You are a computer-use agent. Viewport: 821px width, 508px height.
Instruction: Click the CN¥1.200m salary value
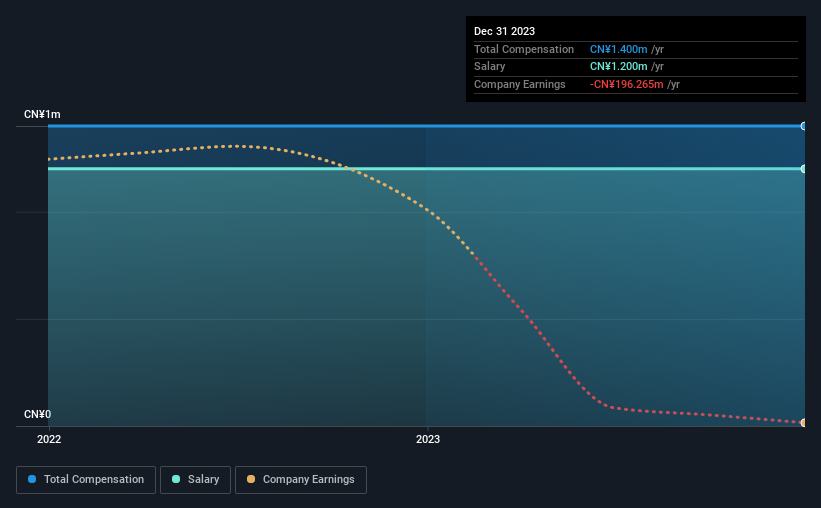click(x=618, y=67)
